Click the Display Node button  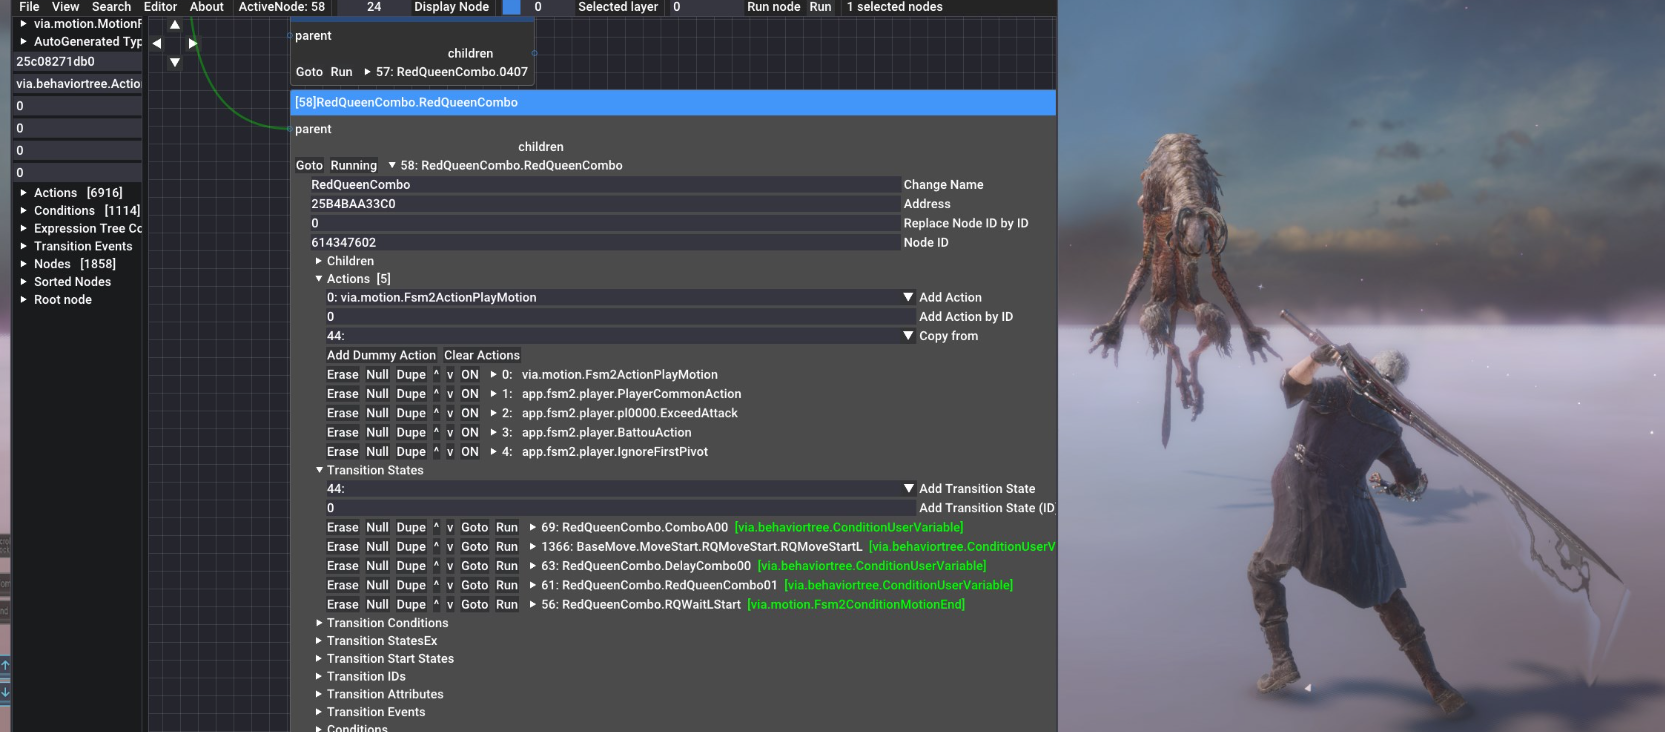[x=451, y=7]
